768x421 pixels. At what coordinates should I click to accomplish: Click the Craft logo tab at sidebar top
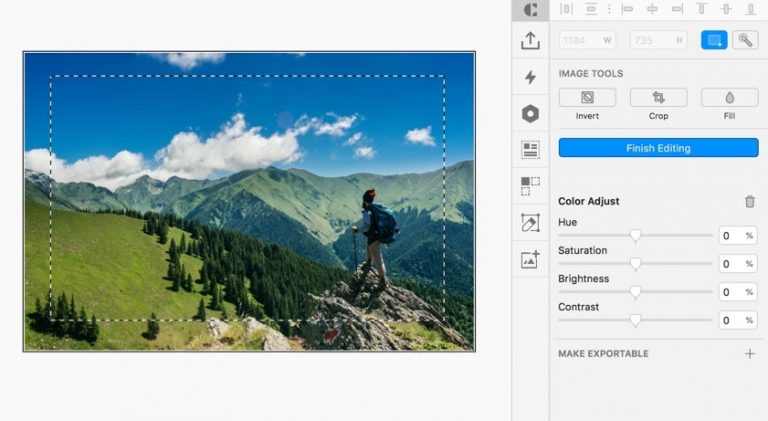pyautogui.click(x=530, y=9)
